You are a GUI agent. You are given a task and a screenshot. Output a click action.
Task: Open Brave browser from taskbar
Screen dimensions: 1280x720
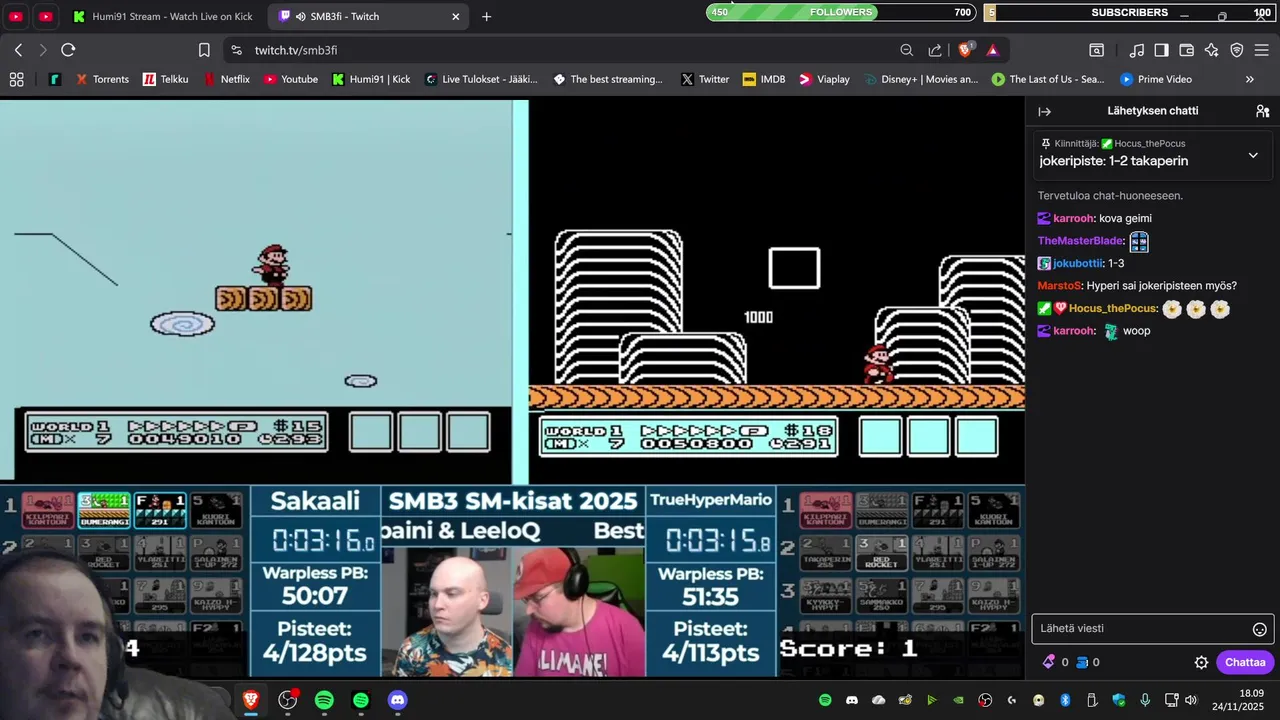click(x=251, y=700)
